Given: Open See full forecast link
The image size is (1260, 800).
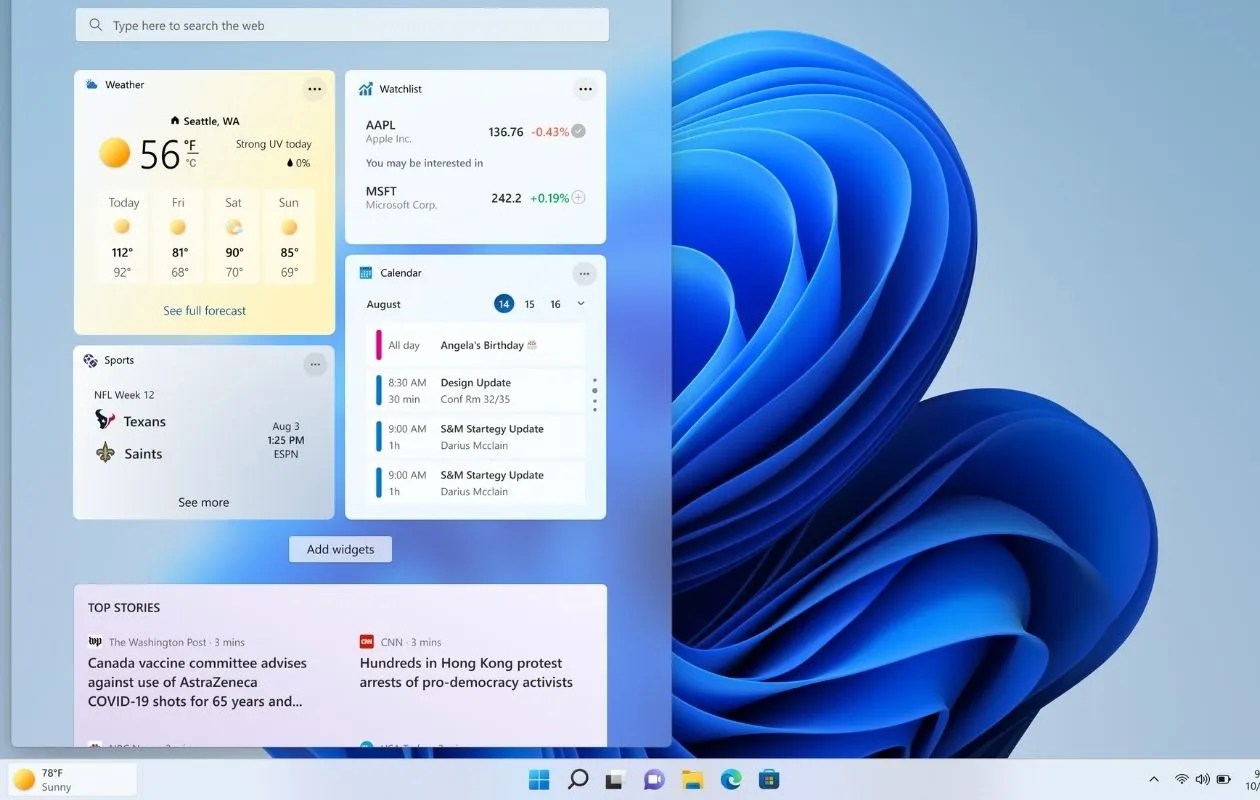Looking at the screenshot, I should coord(203,310).
